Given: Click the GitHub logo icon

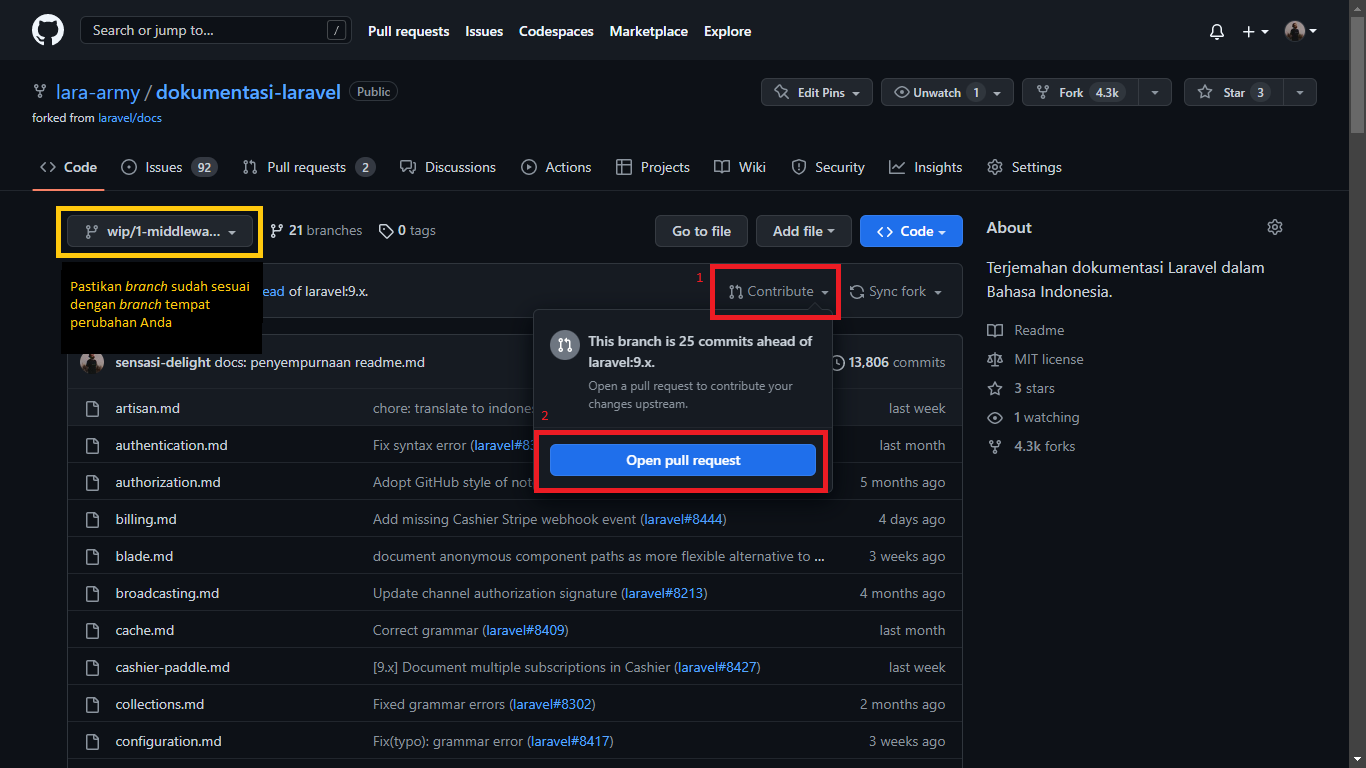Looking at the screenshot, I should point(48,31).
